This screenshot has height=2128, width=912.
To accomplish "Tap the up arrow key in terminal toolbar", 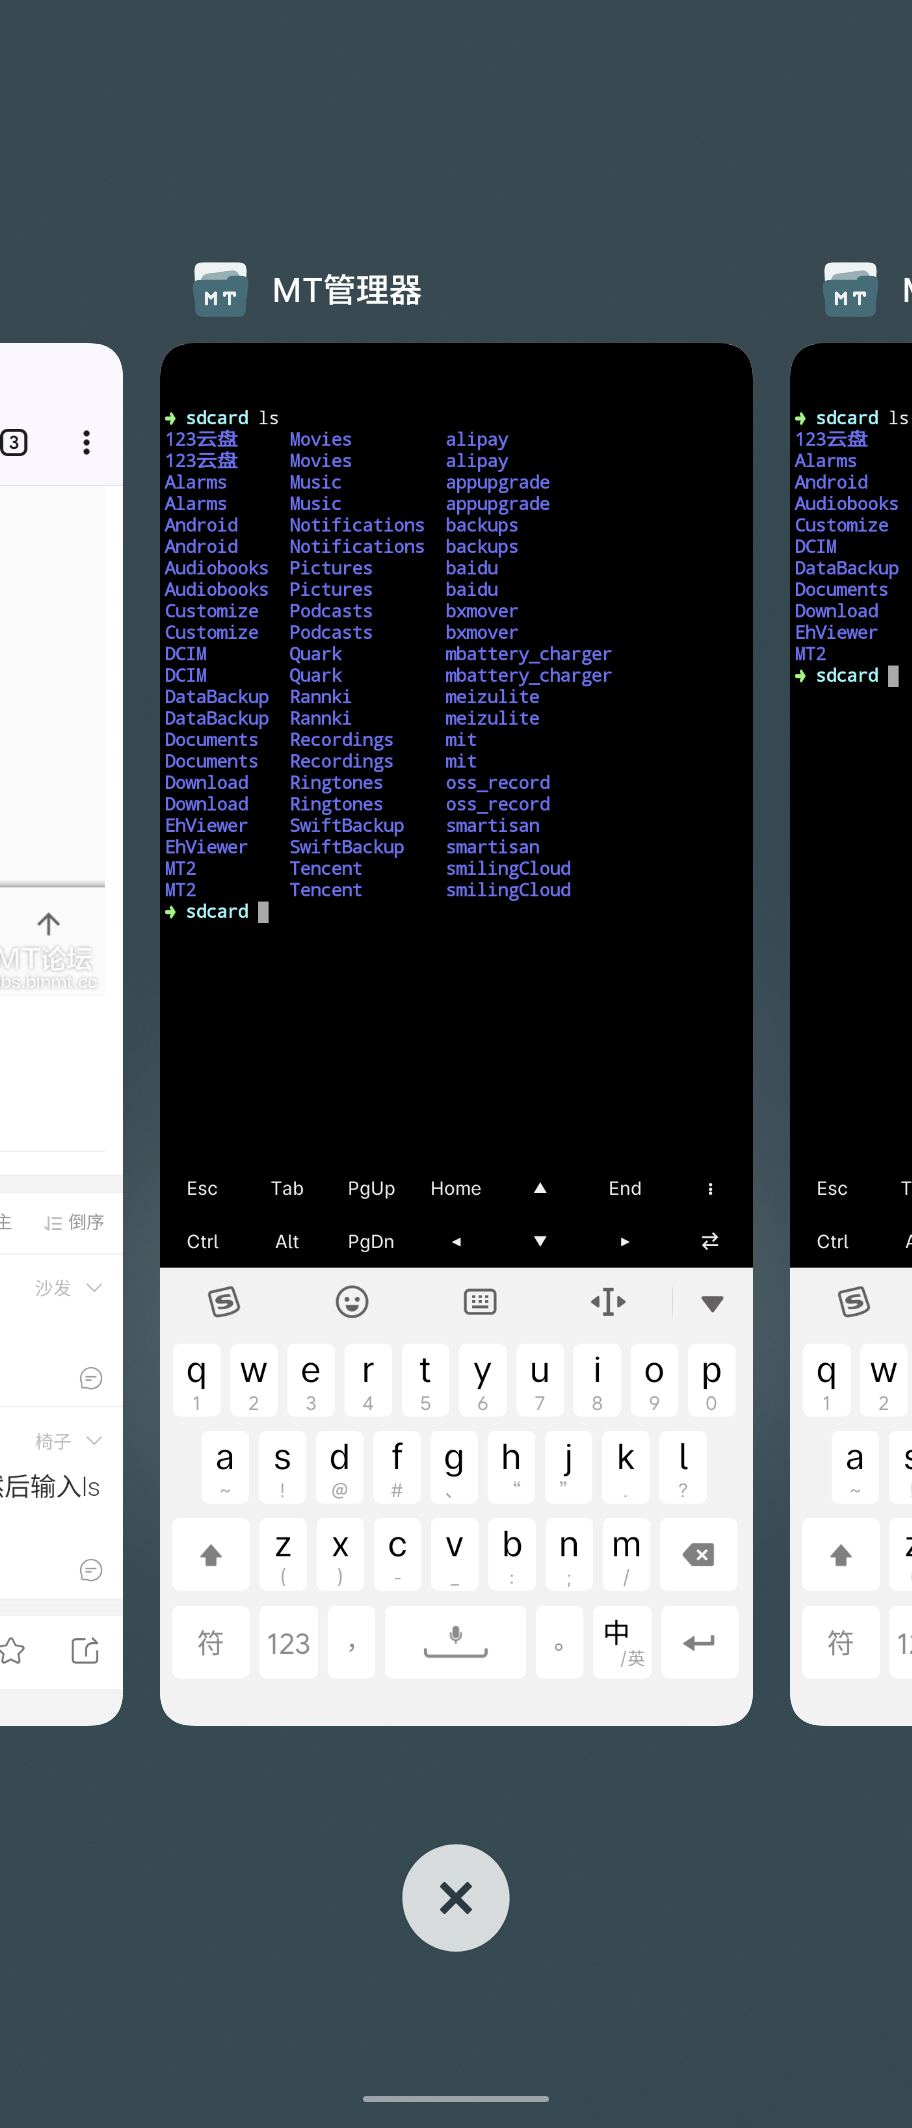I will click(540, 1188).
